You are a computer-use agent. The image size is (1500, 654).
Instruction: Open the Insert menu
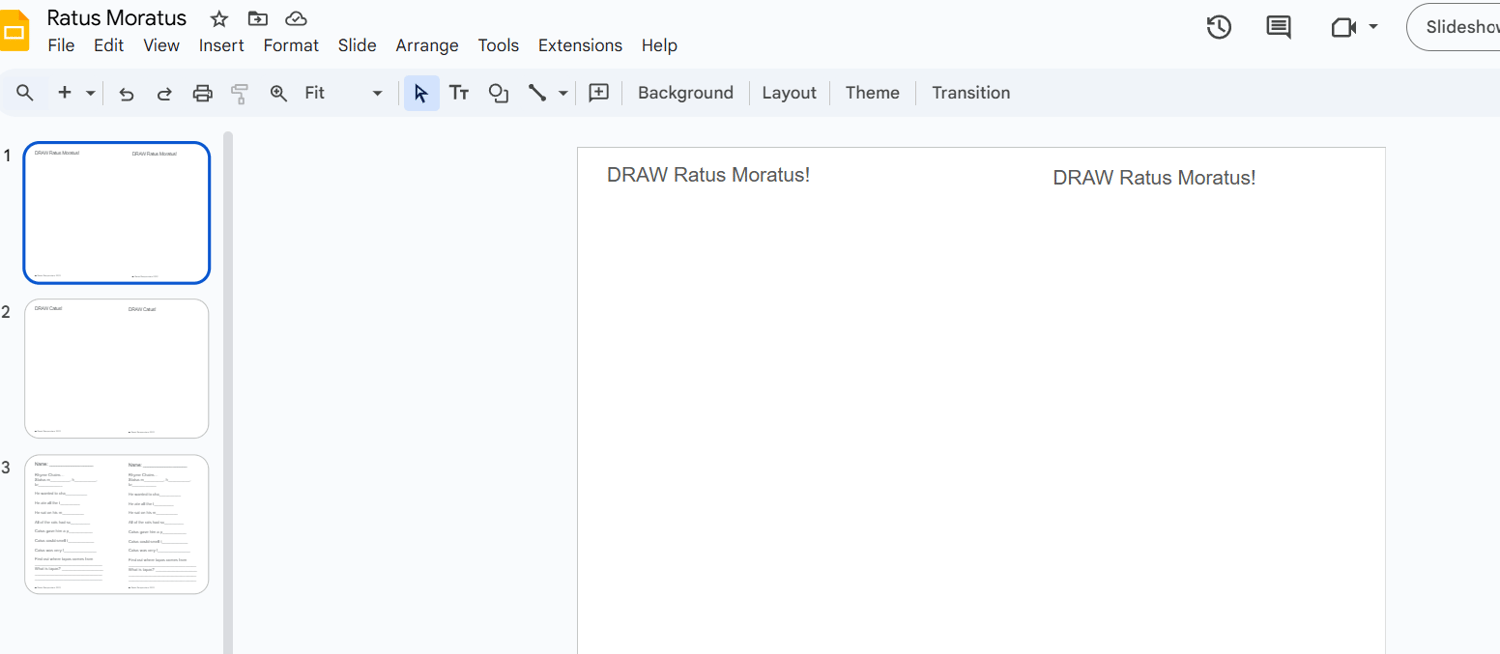tap(221, 45)
